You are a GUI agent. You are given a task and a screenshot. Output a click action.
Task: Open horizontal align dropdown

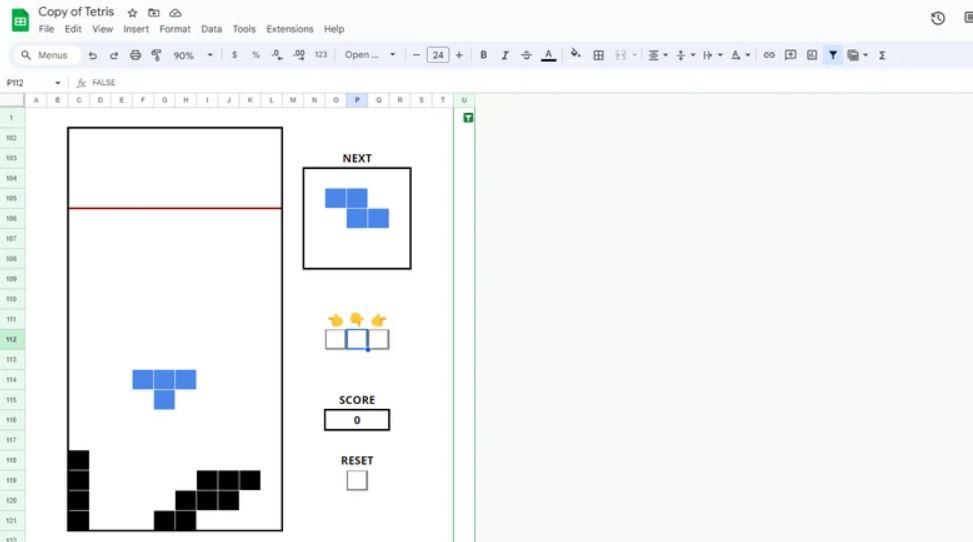[658, 55]
